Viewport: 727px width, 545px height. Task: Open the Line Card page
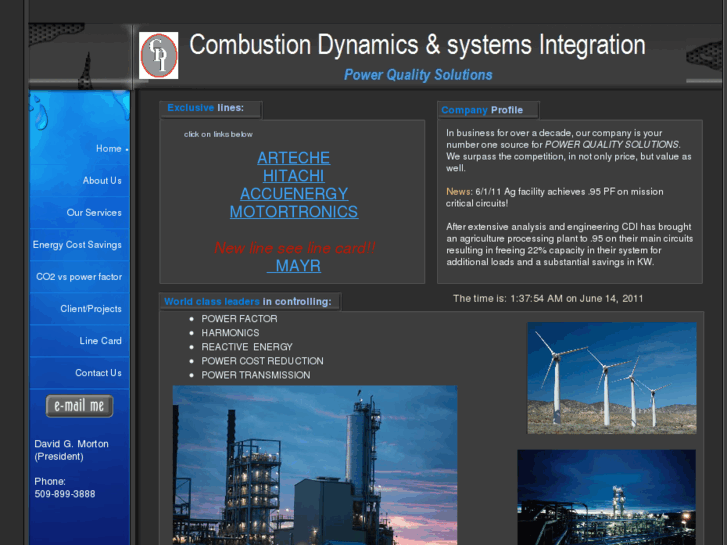101,341
